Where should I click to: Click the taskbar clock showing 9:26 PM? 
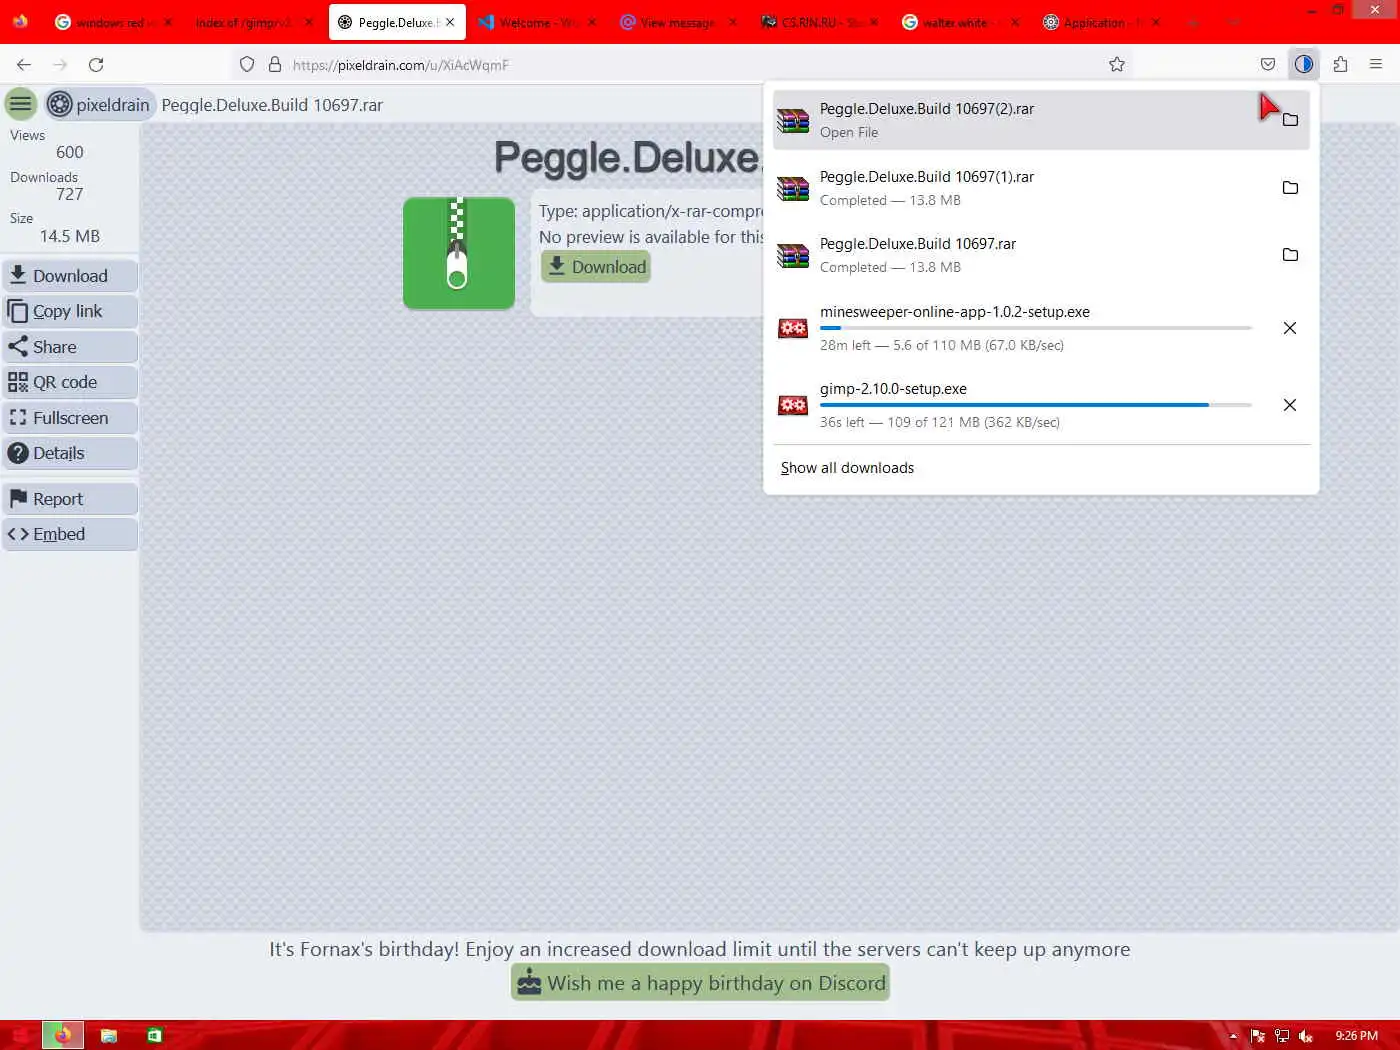(x=1356, y=1036)
